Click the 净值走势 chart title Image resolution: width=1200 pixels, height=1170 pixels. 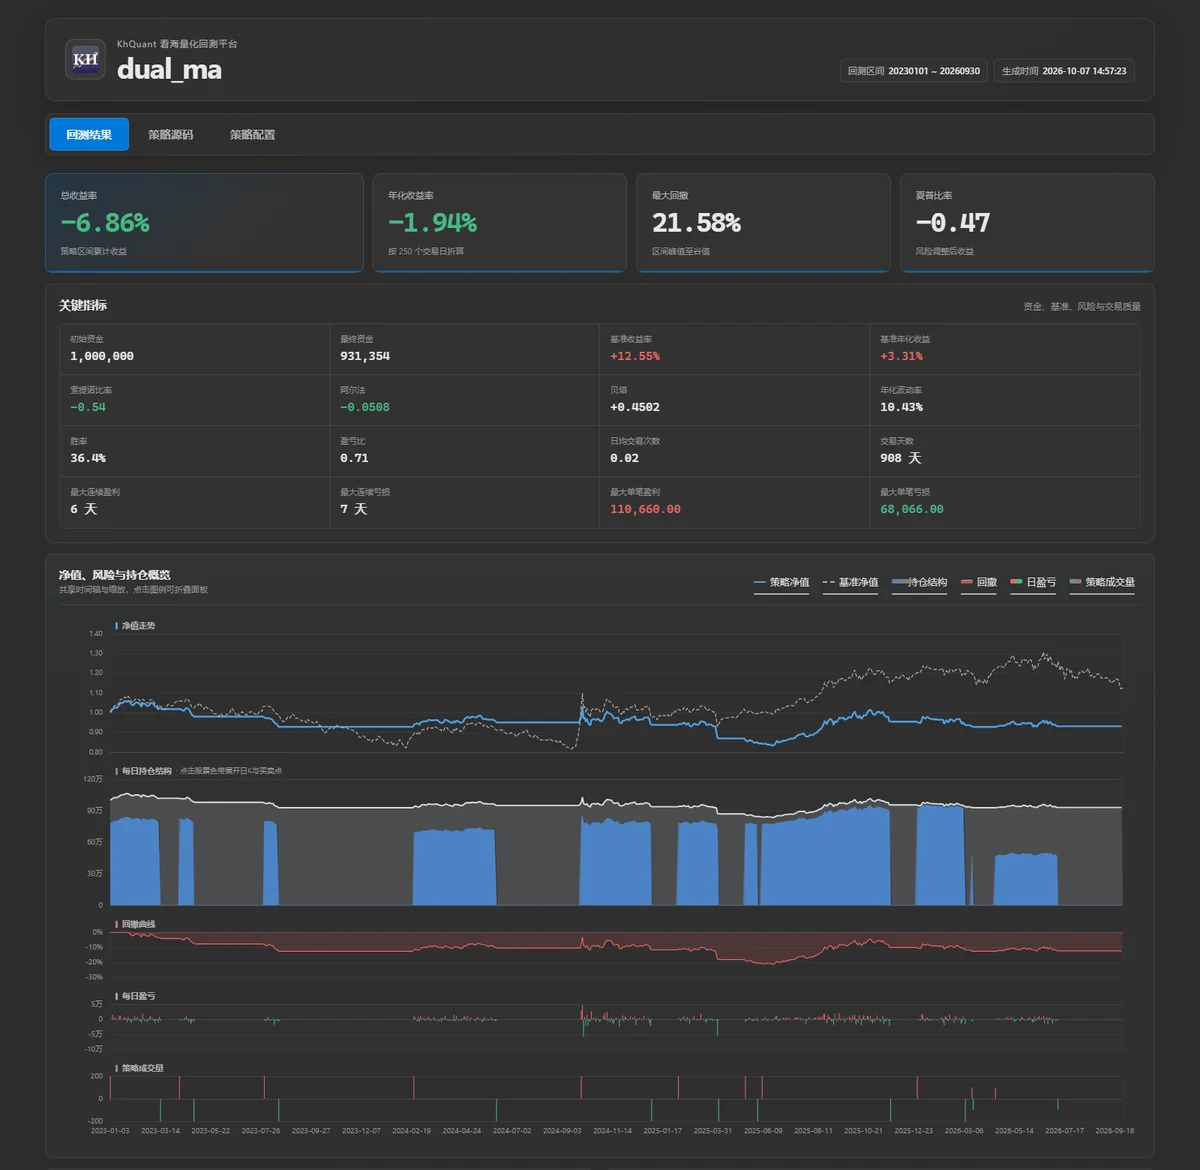pos(138,626)
